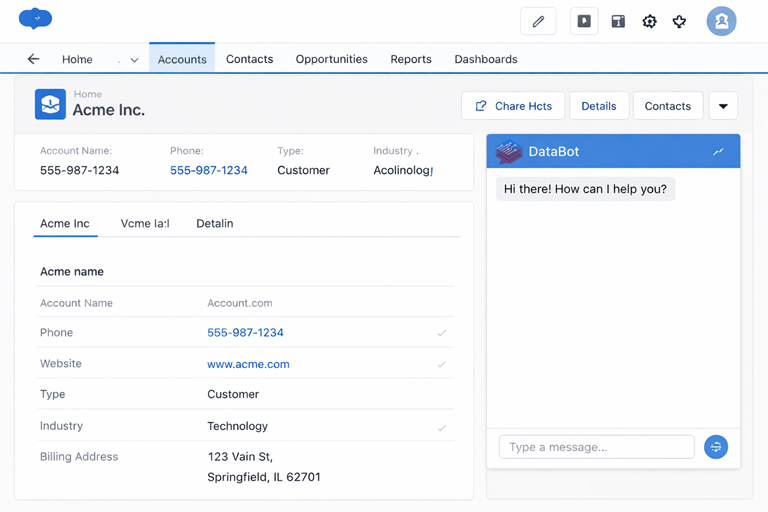Click the play video icon in top toolbar
This screenshot has width=768, height=512.
[584, 21]
